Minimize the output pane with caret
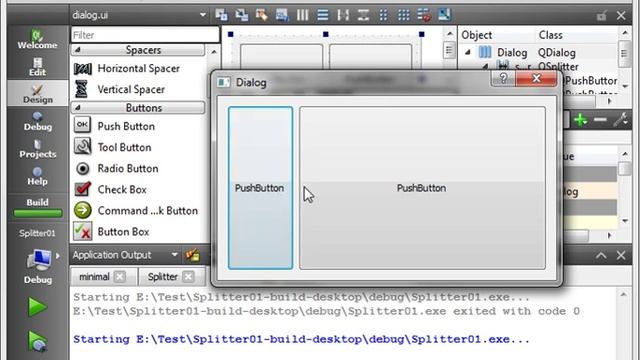The height and width of the screenshot is (360, 640). click(x=601, y=256)
